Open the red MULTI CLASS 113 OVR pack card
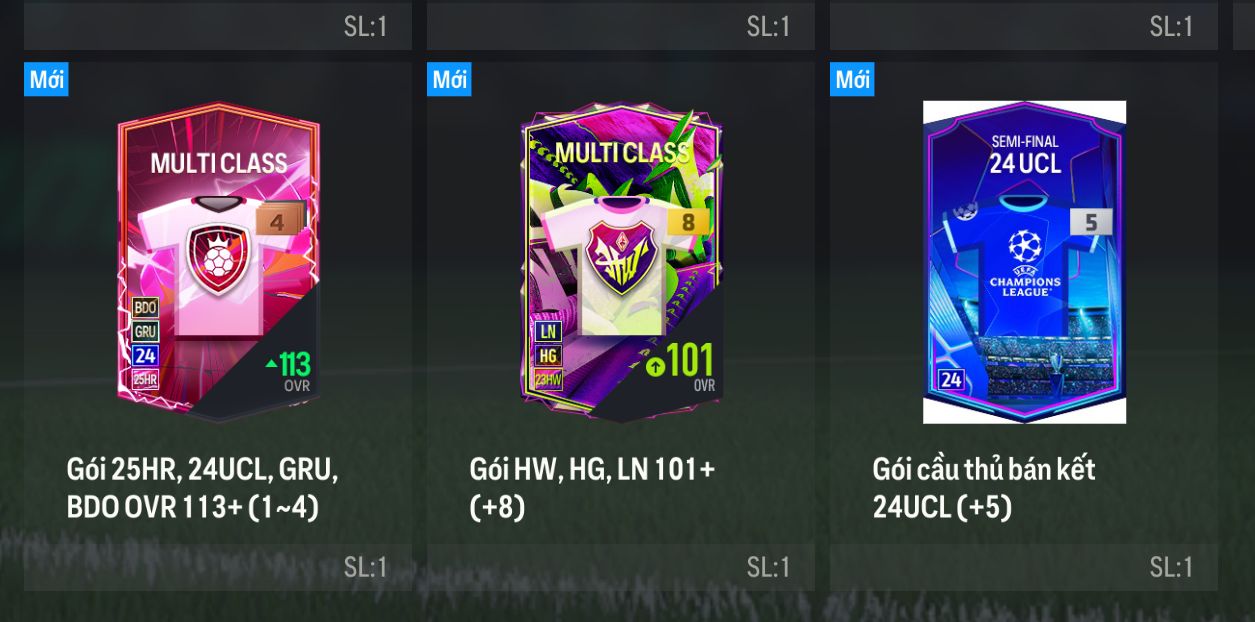 click(218, 262)
